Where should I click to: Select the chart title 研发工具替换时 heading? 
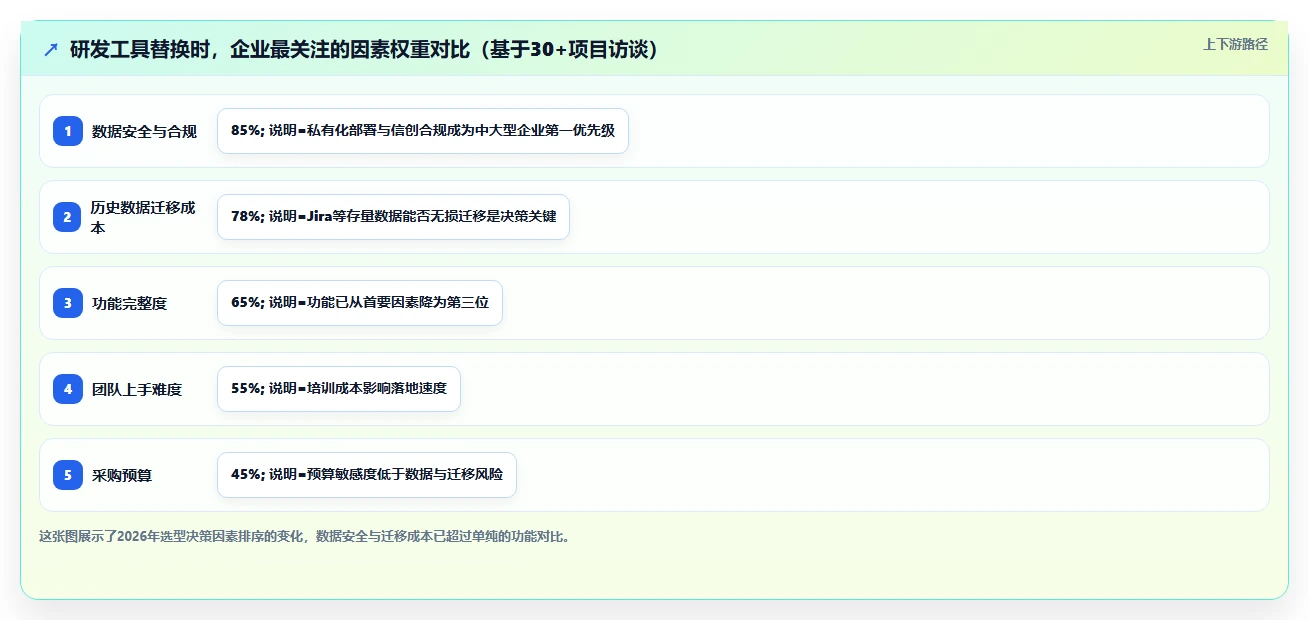[x=365, y=49]
